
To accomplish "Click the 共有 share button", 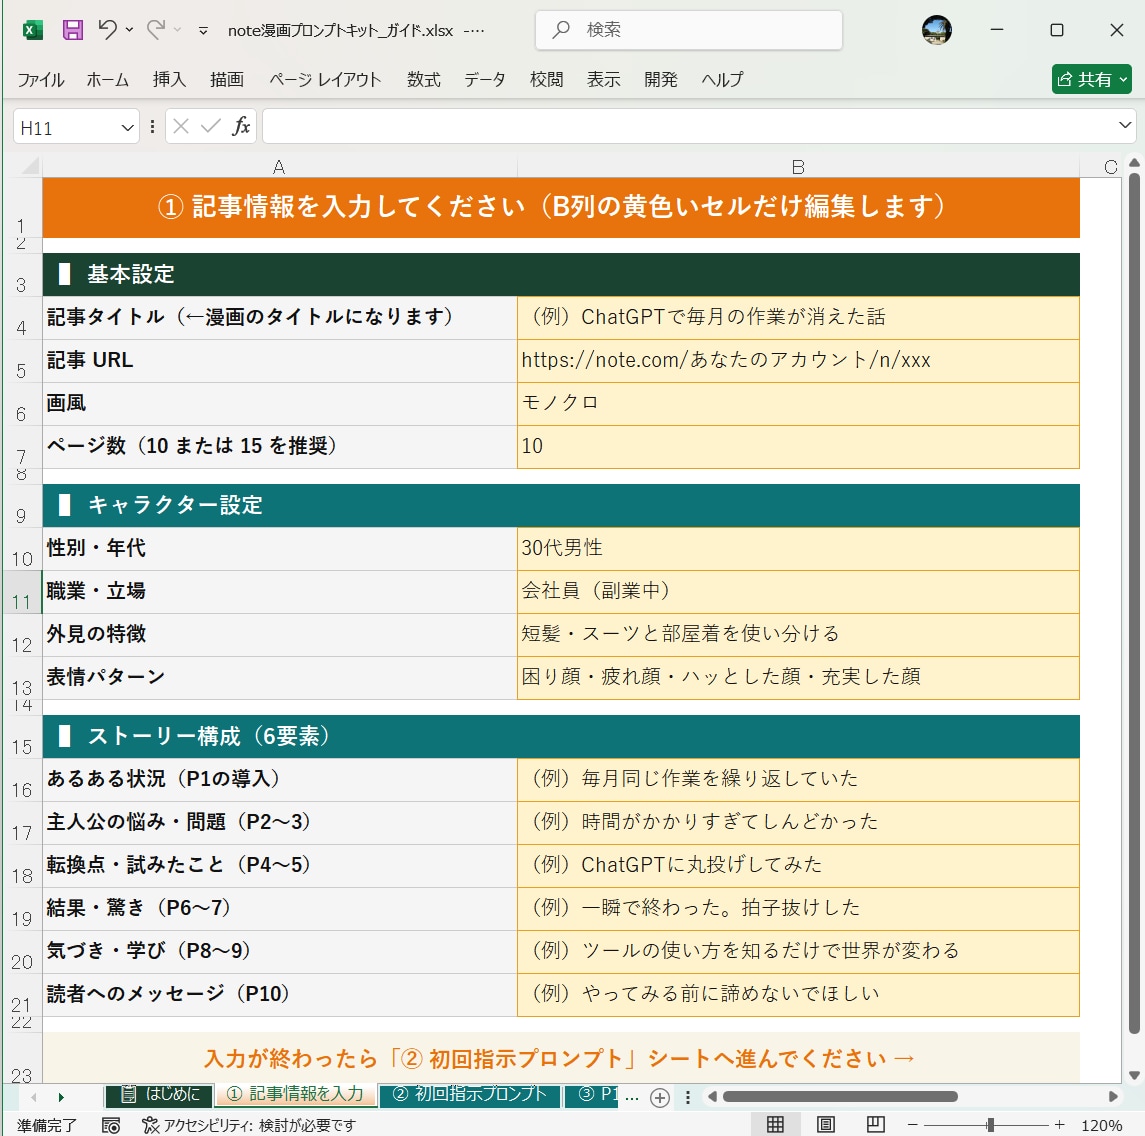I will tap(1092, 79).
